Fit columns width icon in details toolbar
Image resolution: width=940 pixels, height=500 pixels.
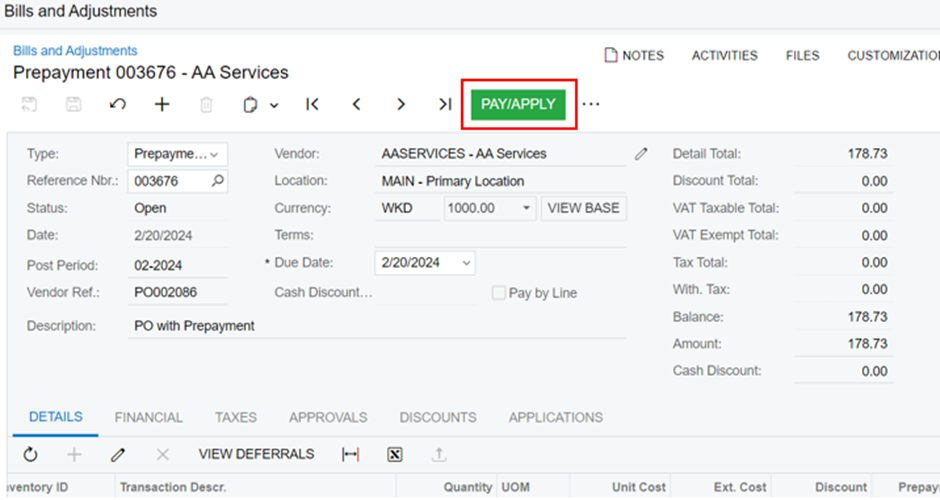[x=350, y=455]
